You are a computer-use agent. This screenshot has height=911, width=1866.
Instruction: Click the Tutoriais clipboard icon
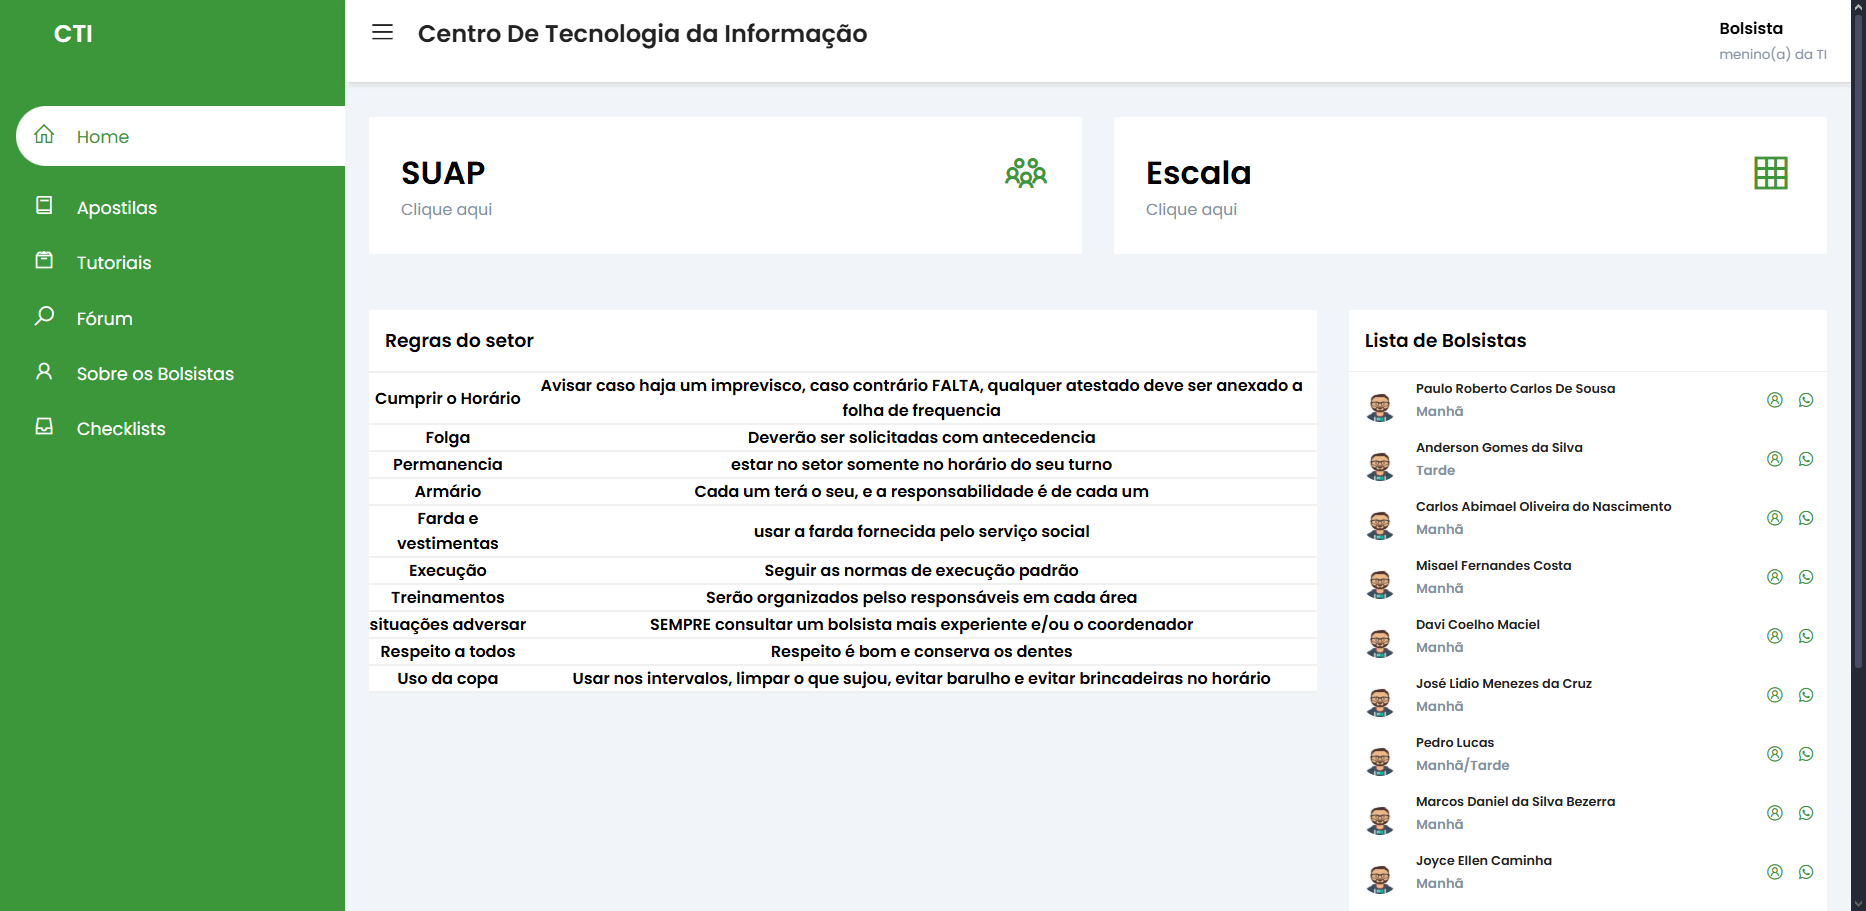tap(44, 261)
